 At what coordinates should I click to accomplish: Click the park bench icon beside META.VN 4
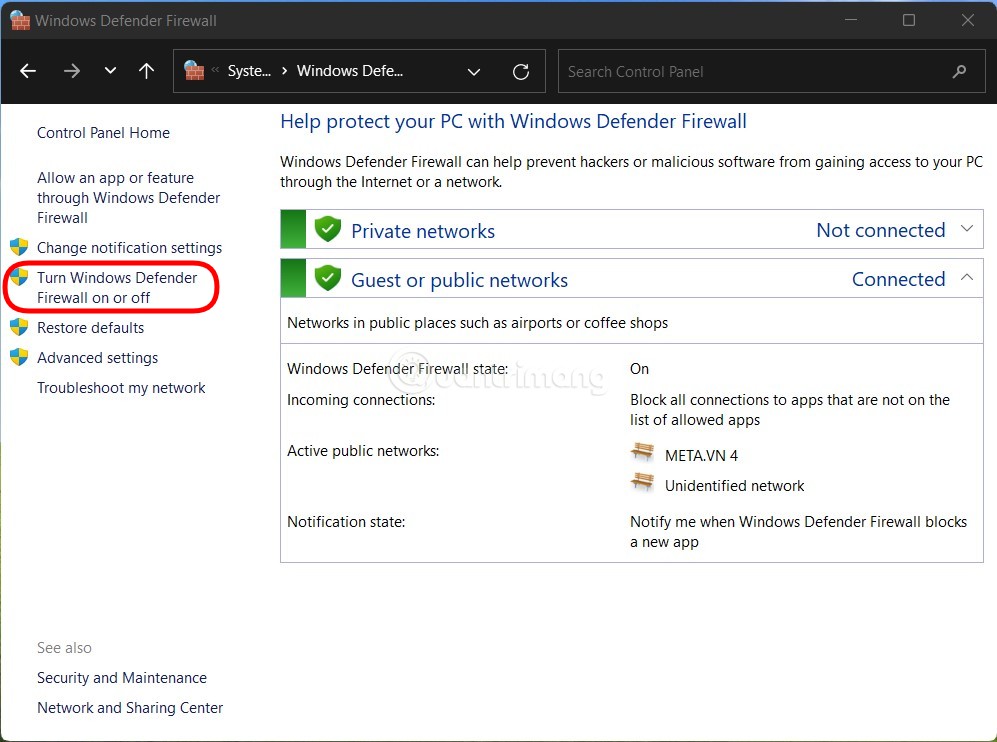coord(641,452)
